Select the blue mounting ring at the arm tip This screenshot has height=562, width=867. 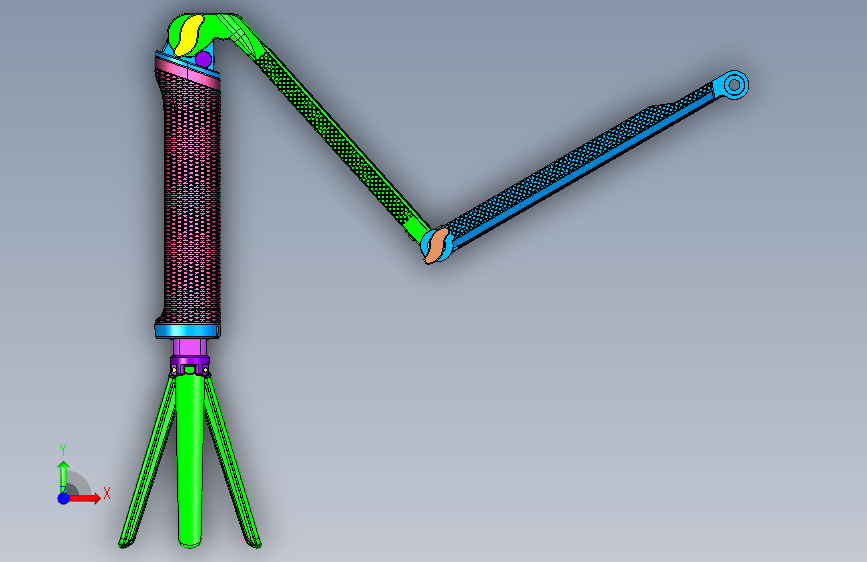pos(734,85)
